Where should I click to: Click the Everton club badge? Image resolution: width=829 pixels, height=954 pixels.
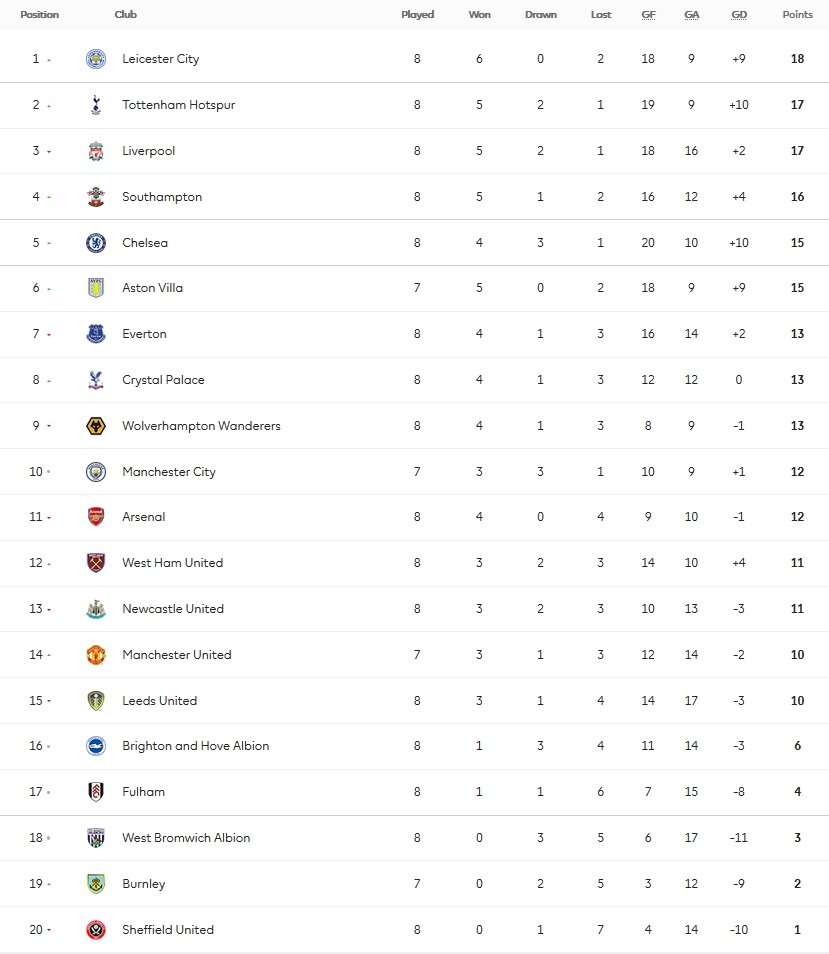96,334
